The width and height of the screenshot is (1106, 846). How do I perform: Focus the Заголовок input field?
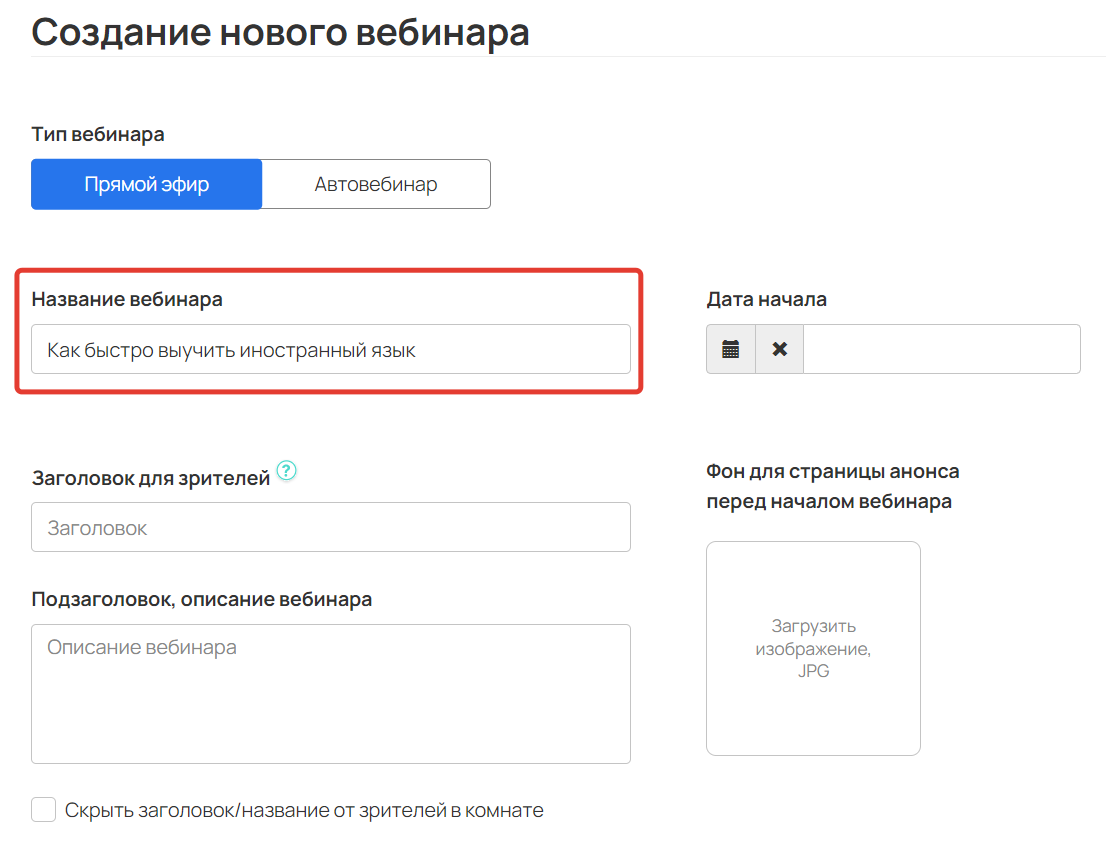pos(331,527)
